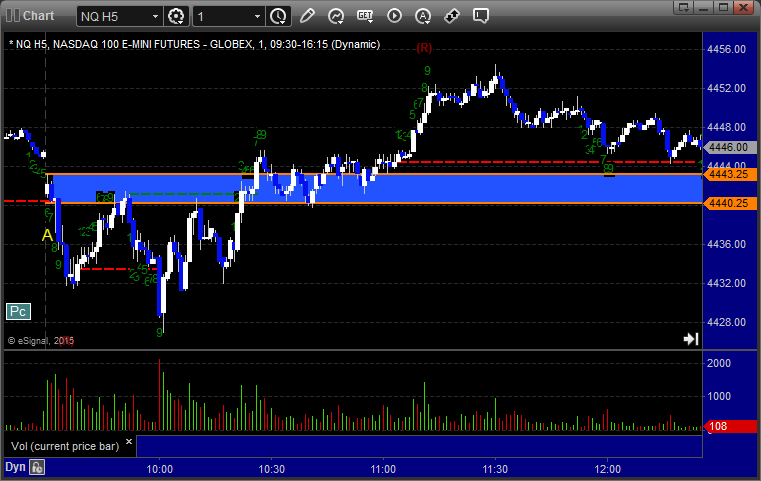
Task: Click the window pop-out menu button
Action: (683, 7)
